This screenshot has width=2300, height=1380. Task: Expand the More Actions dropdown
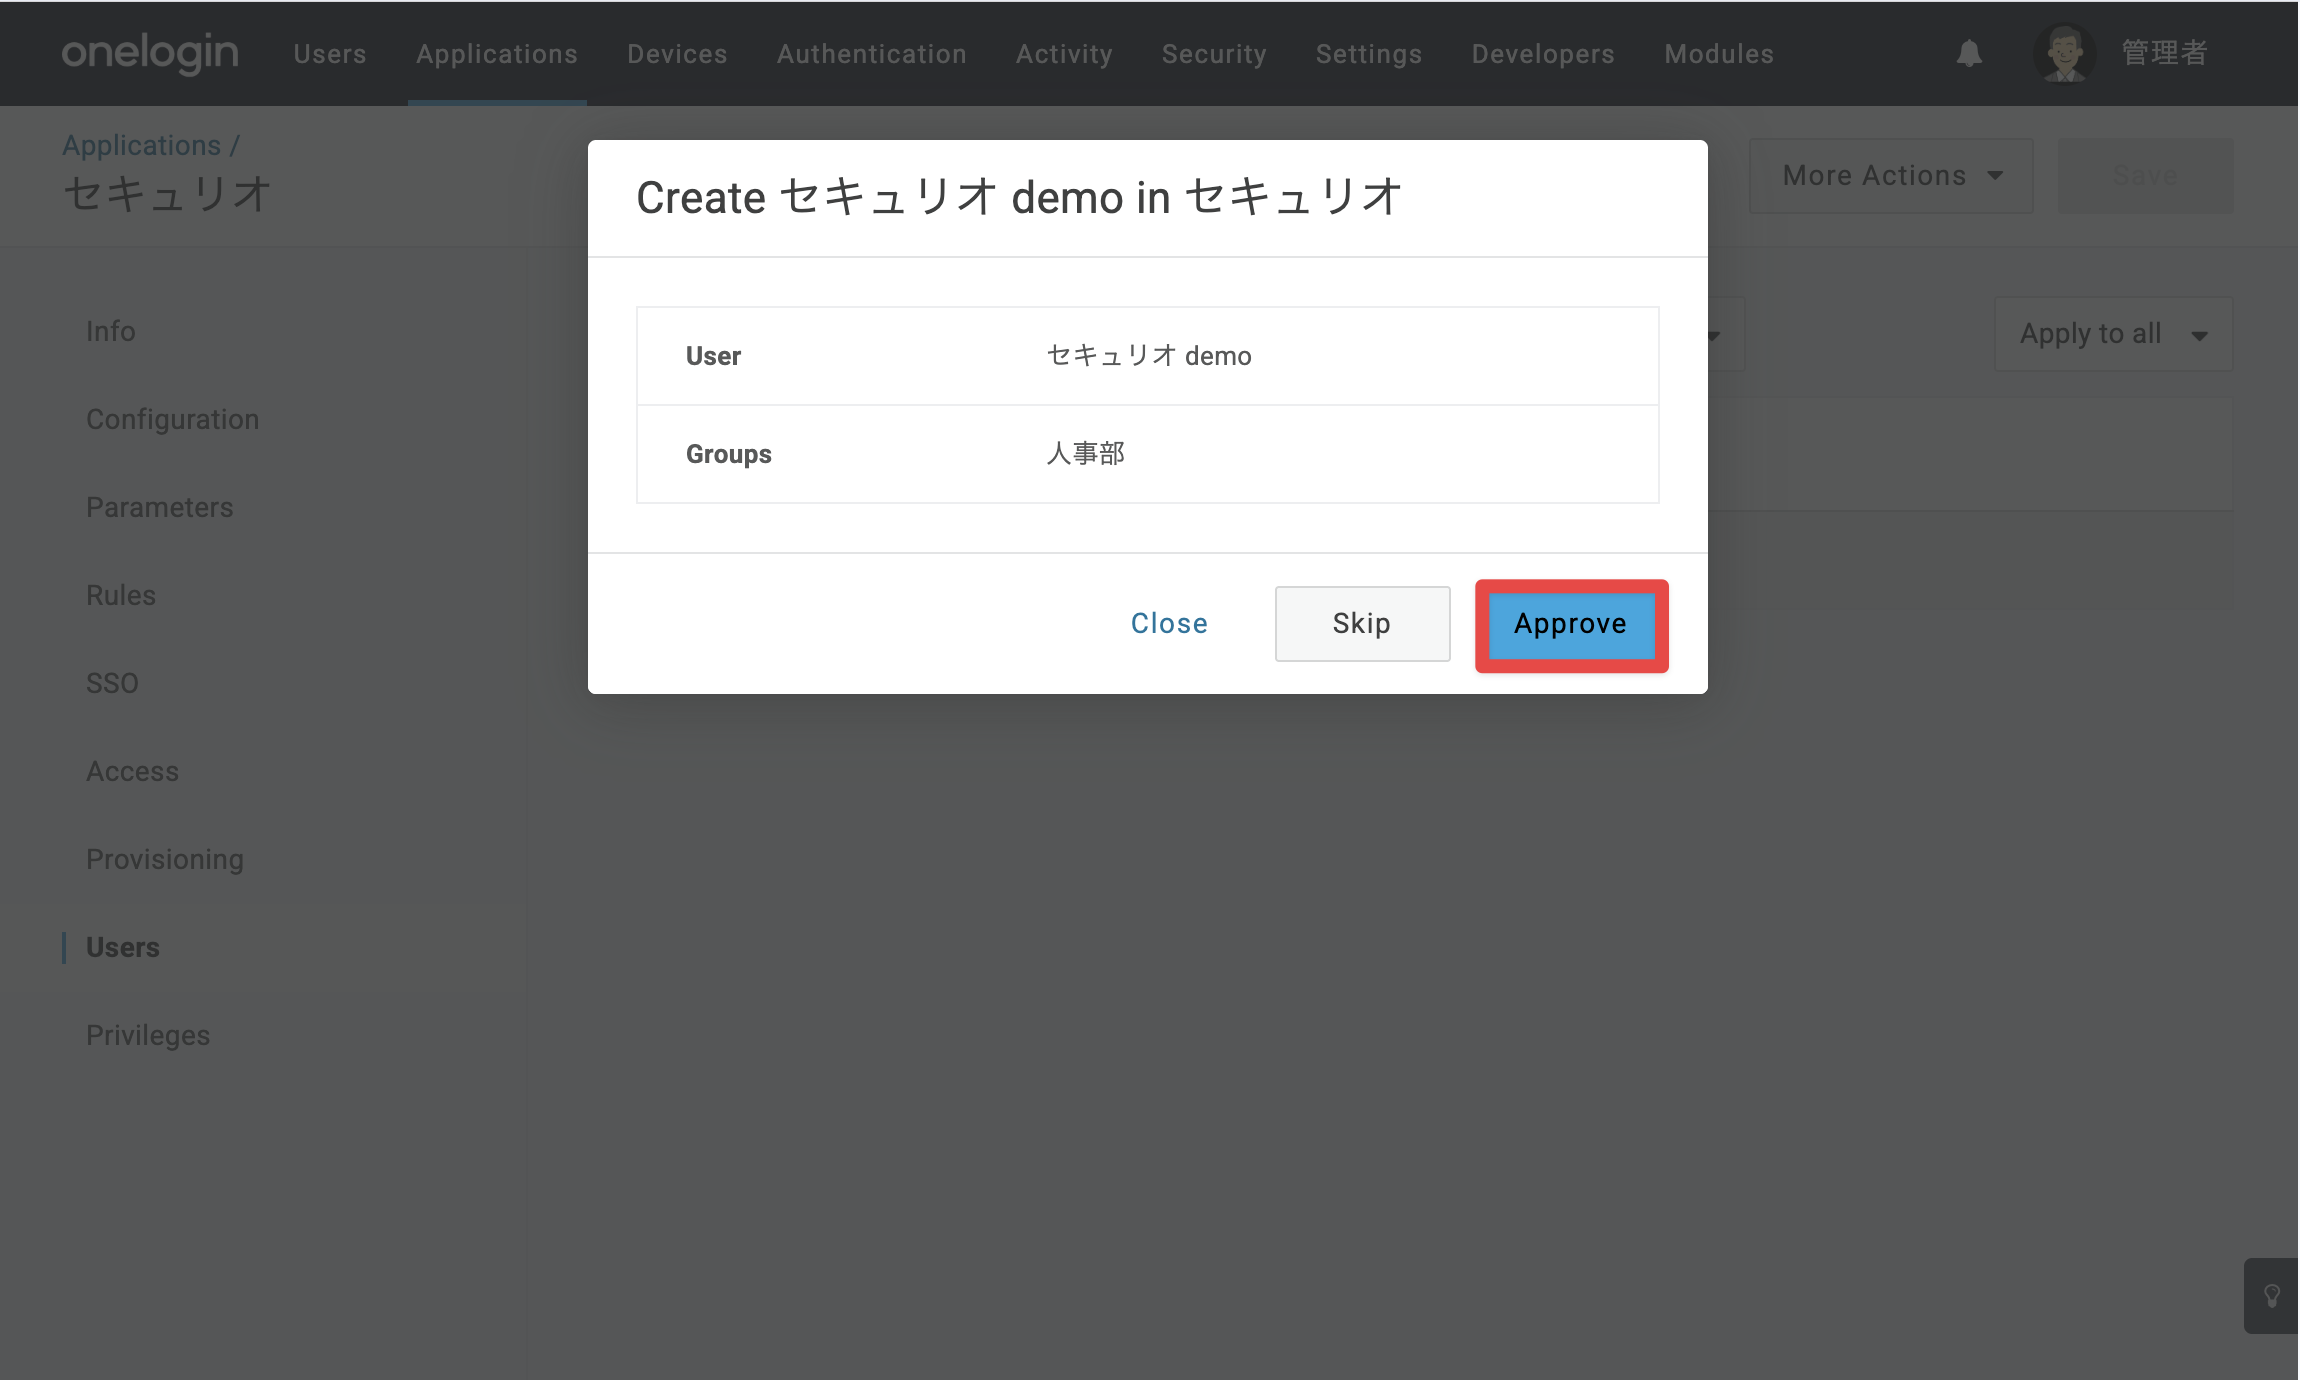1890,176
